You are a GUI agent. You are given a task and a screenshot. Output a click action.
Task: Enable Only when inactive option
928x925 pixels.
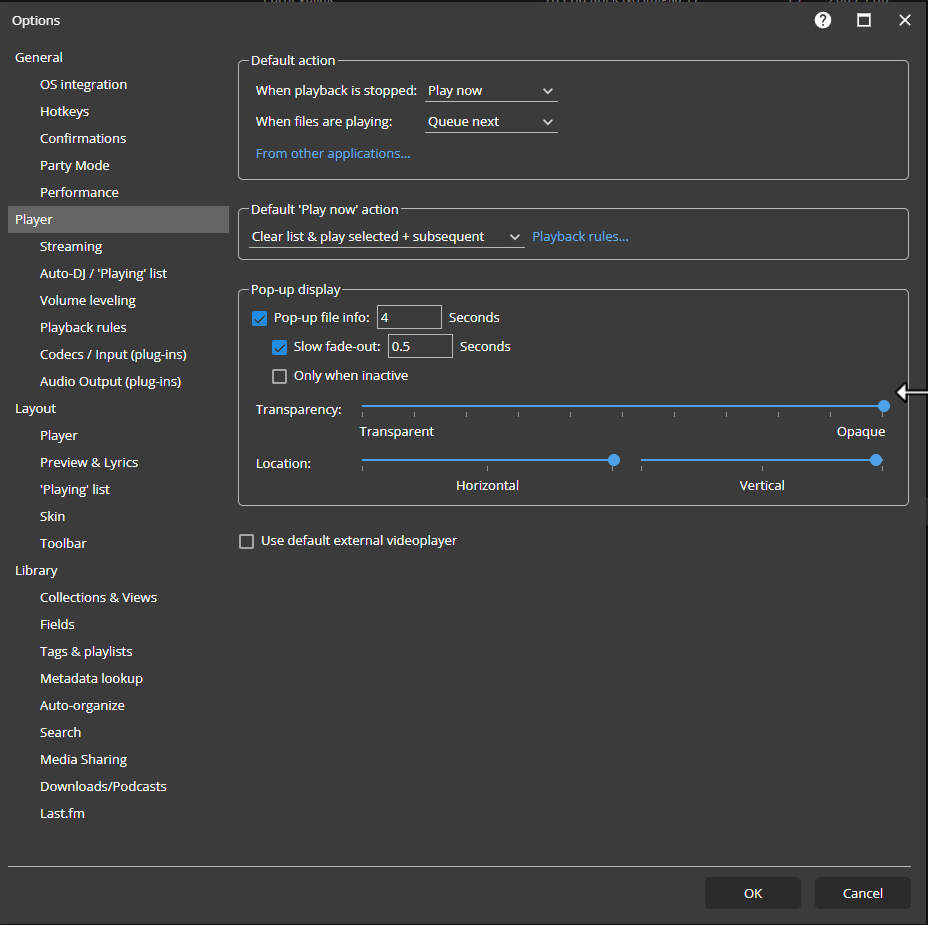click(x=280, y=376)
